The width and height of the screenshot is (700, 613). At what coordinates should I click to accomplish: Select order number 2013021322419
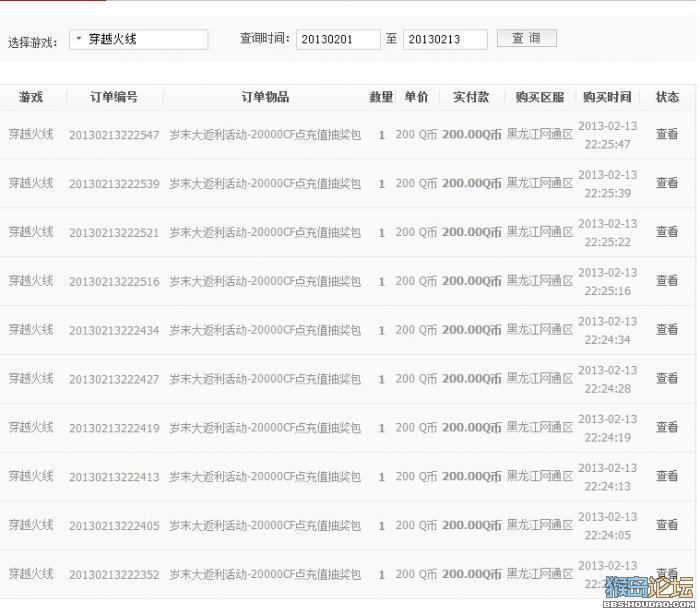[114, 428]
